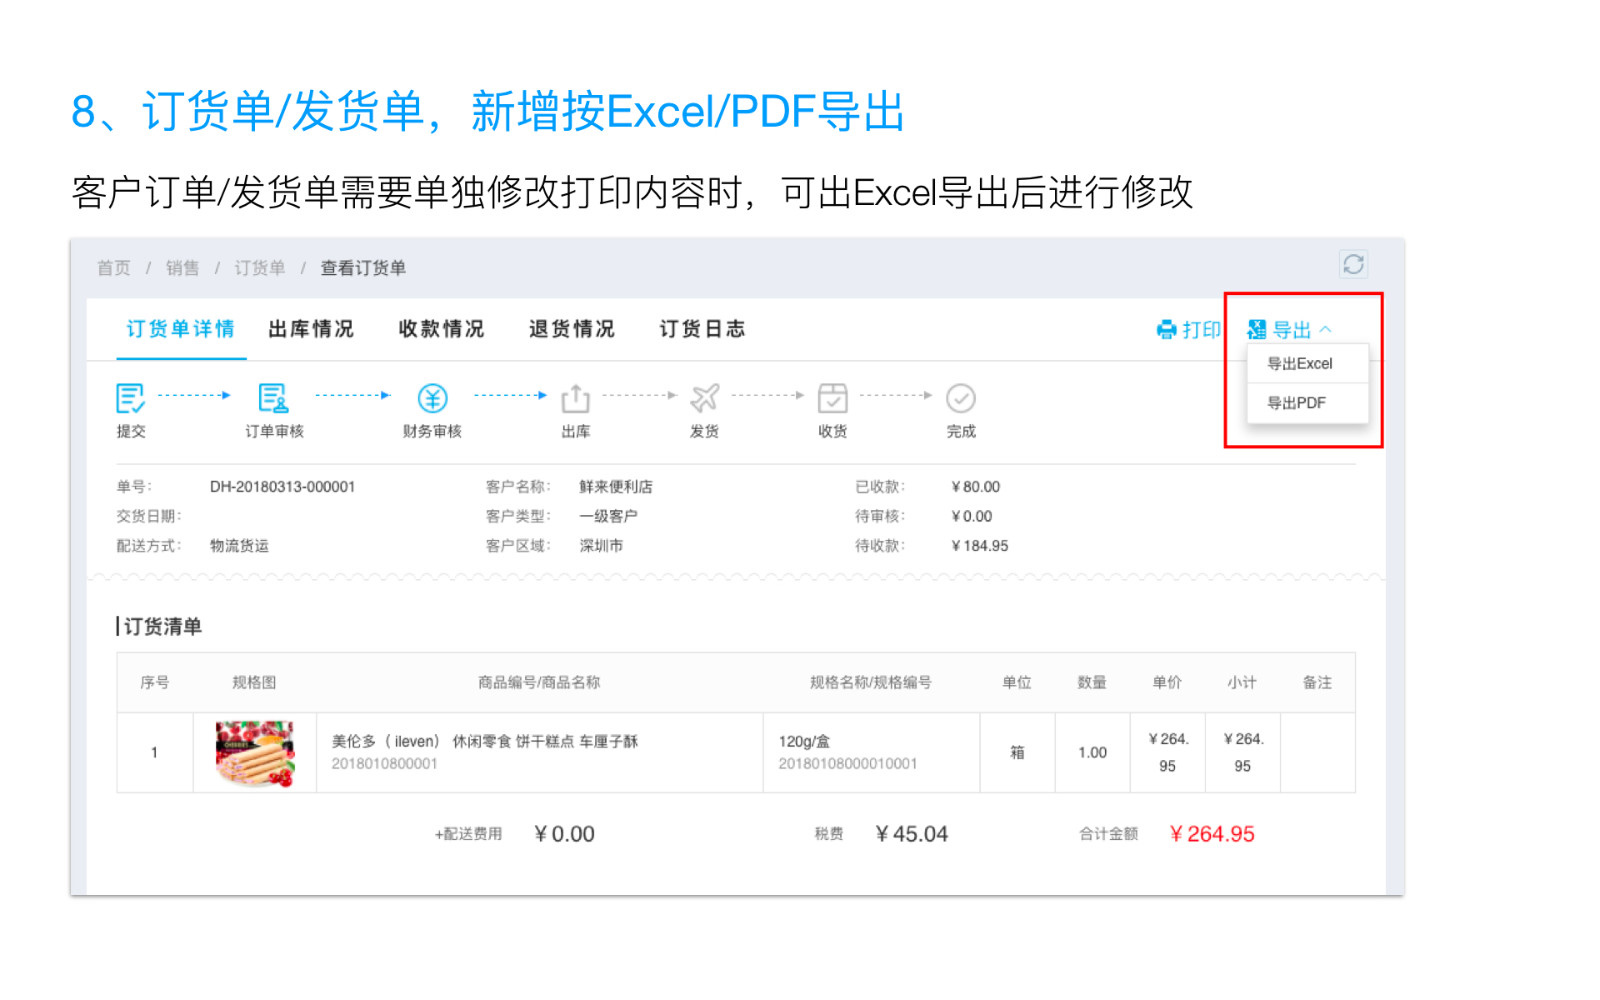1600x1000 pixels.
Task: Click the 订单审核 step icon
Action: pyautogui.click(x=273, y=398)
